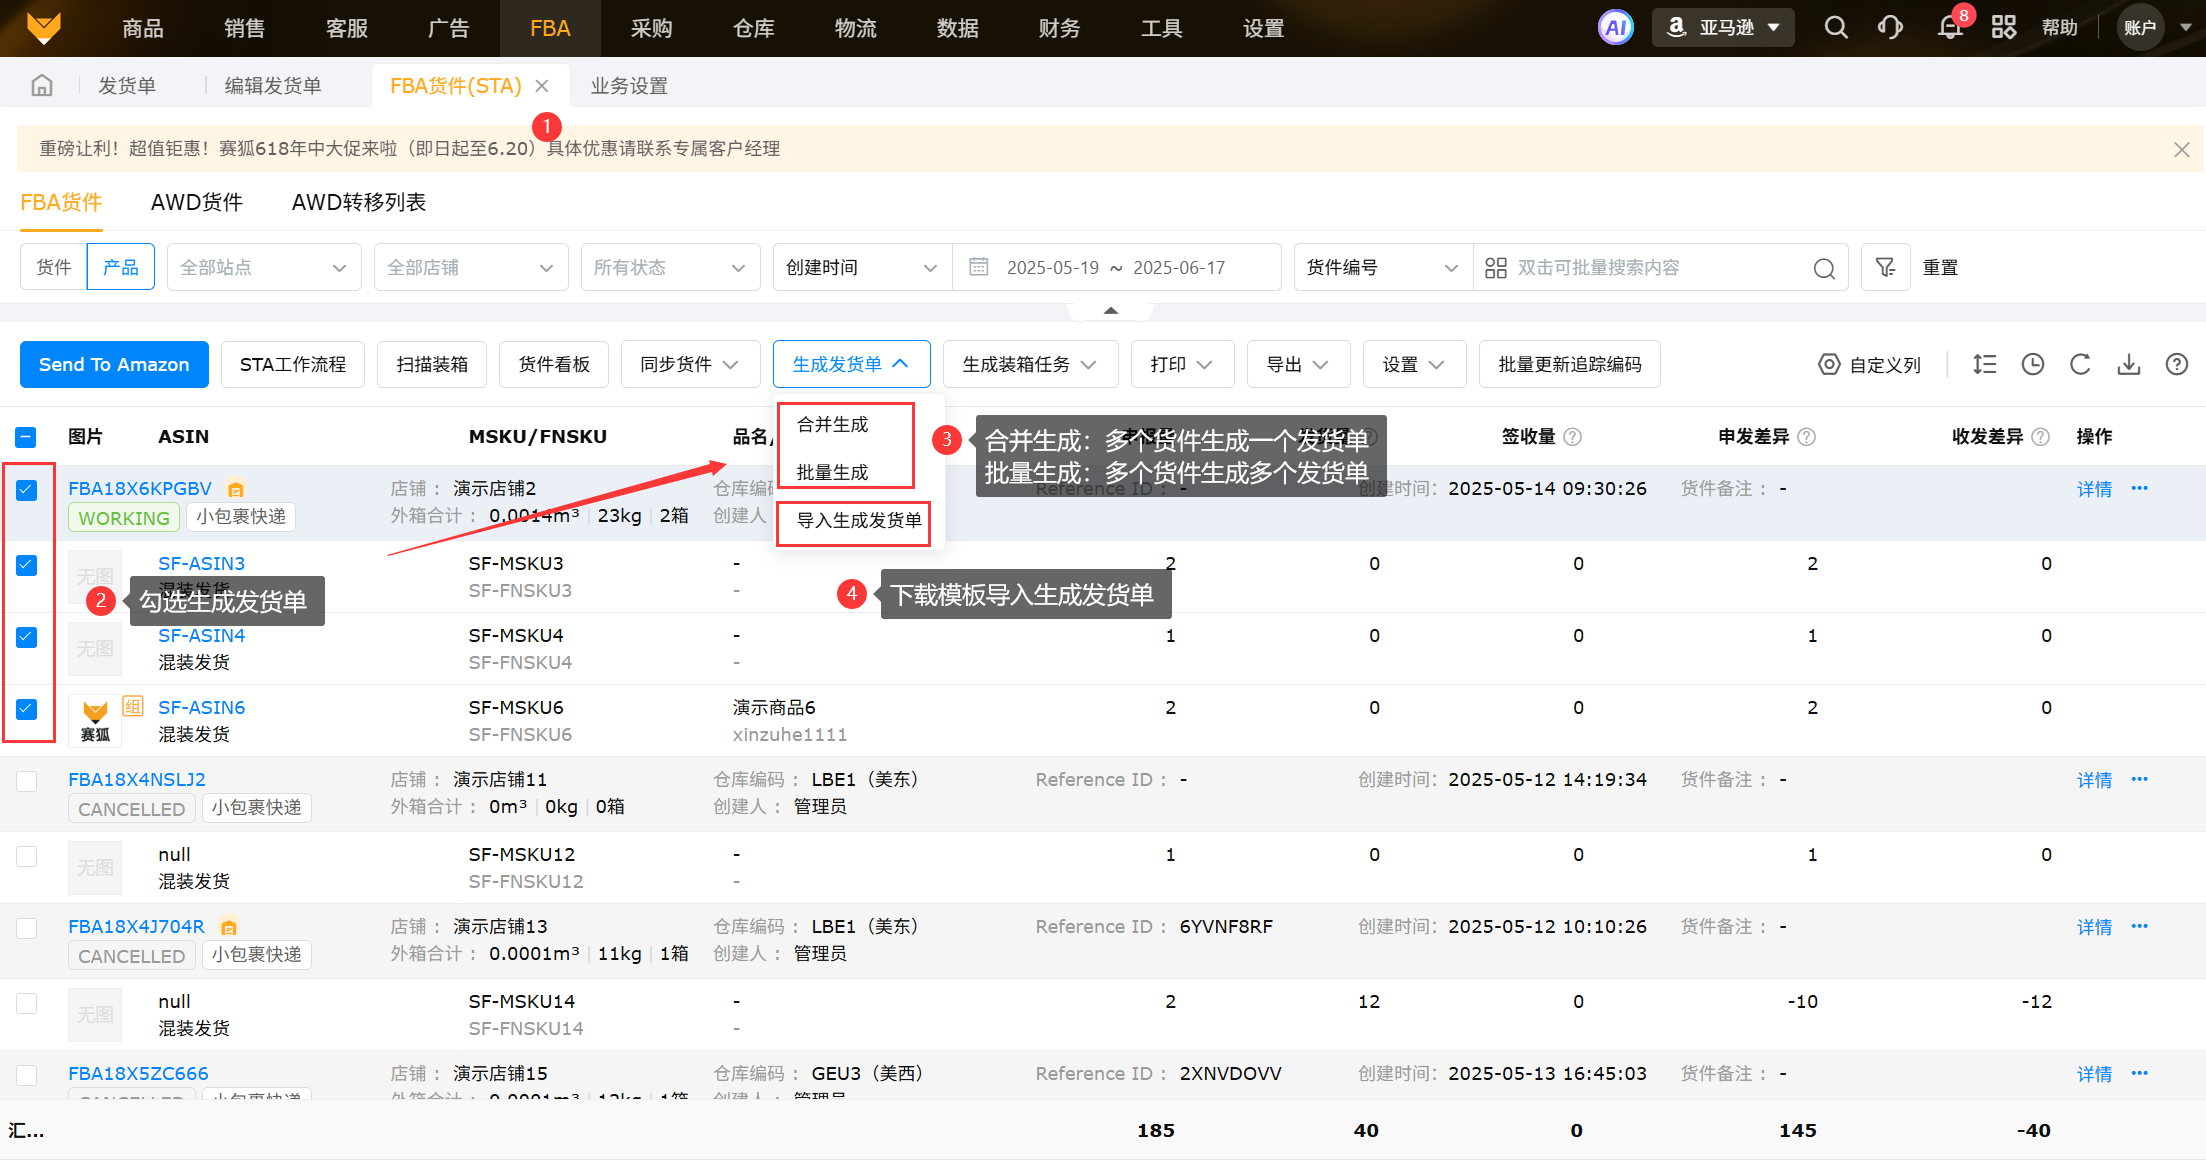Screen dimensions: 2206x1161
Task: Click the filter funnel icon
Action: tap(1885, 268)
